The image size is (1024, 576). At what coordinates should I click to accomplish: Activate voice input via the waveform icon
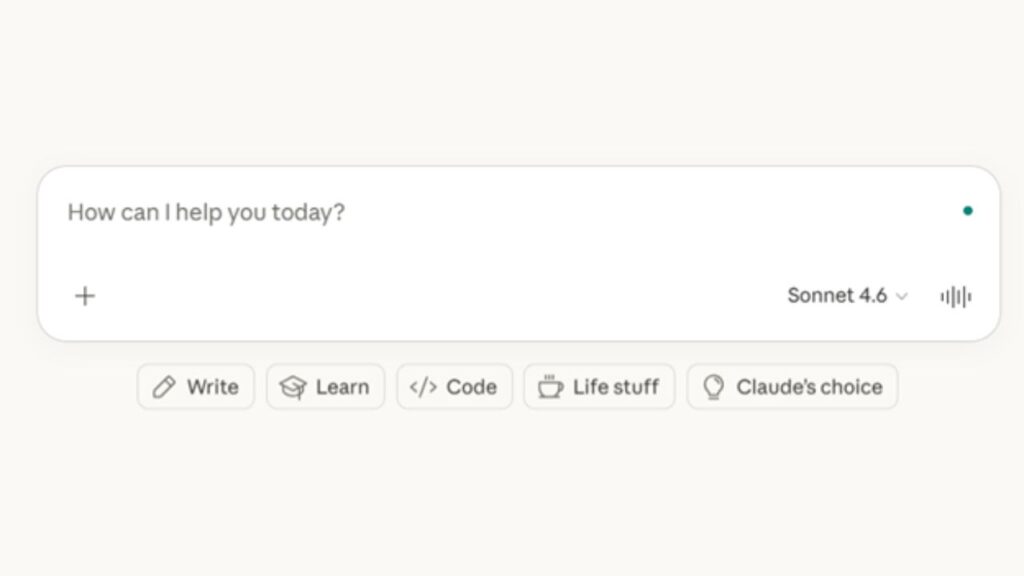(956, 296)
